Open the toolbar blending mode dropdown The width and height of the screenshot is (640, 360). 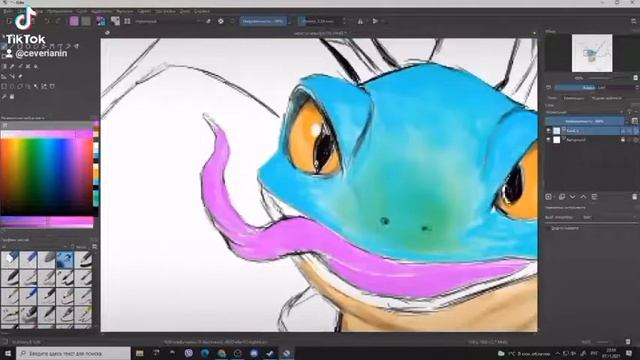pos(168,21)
